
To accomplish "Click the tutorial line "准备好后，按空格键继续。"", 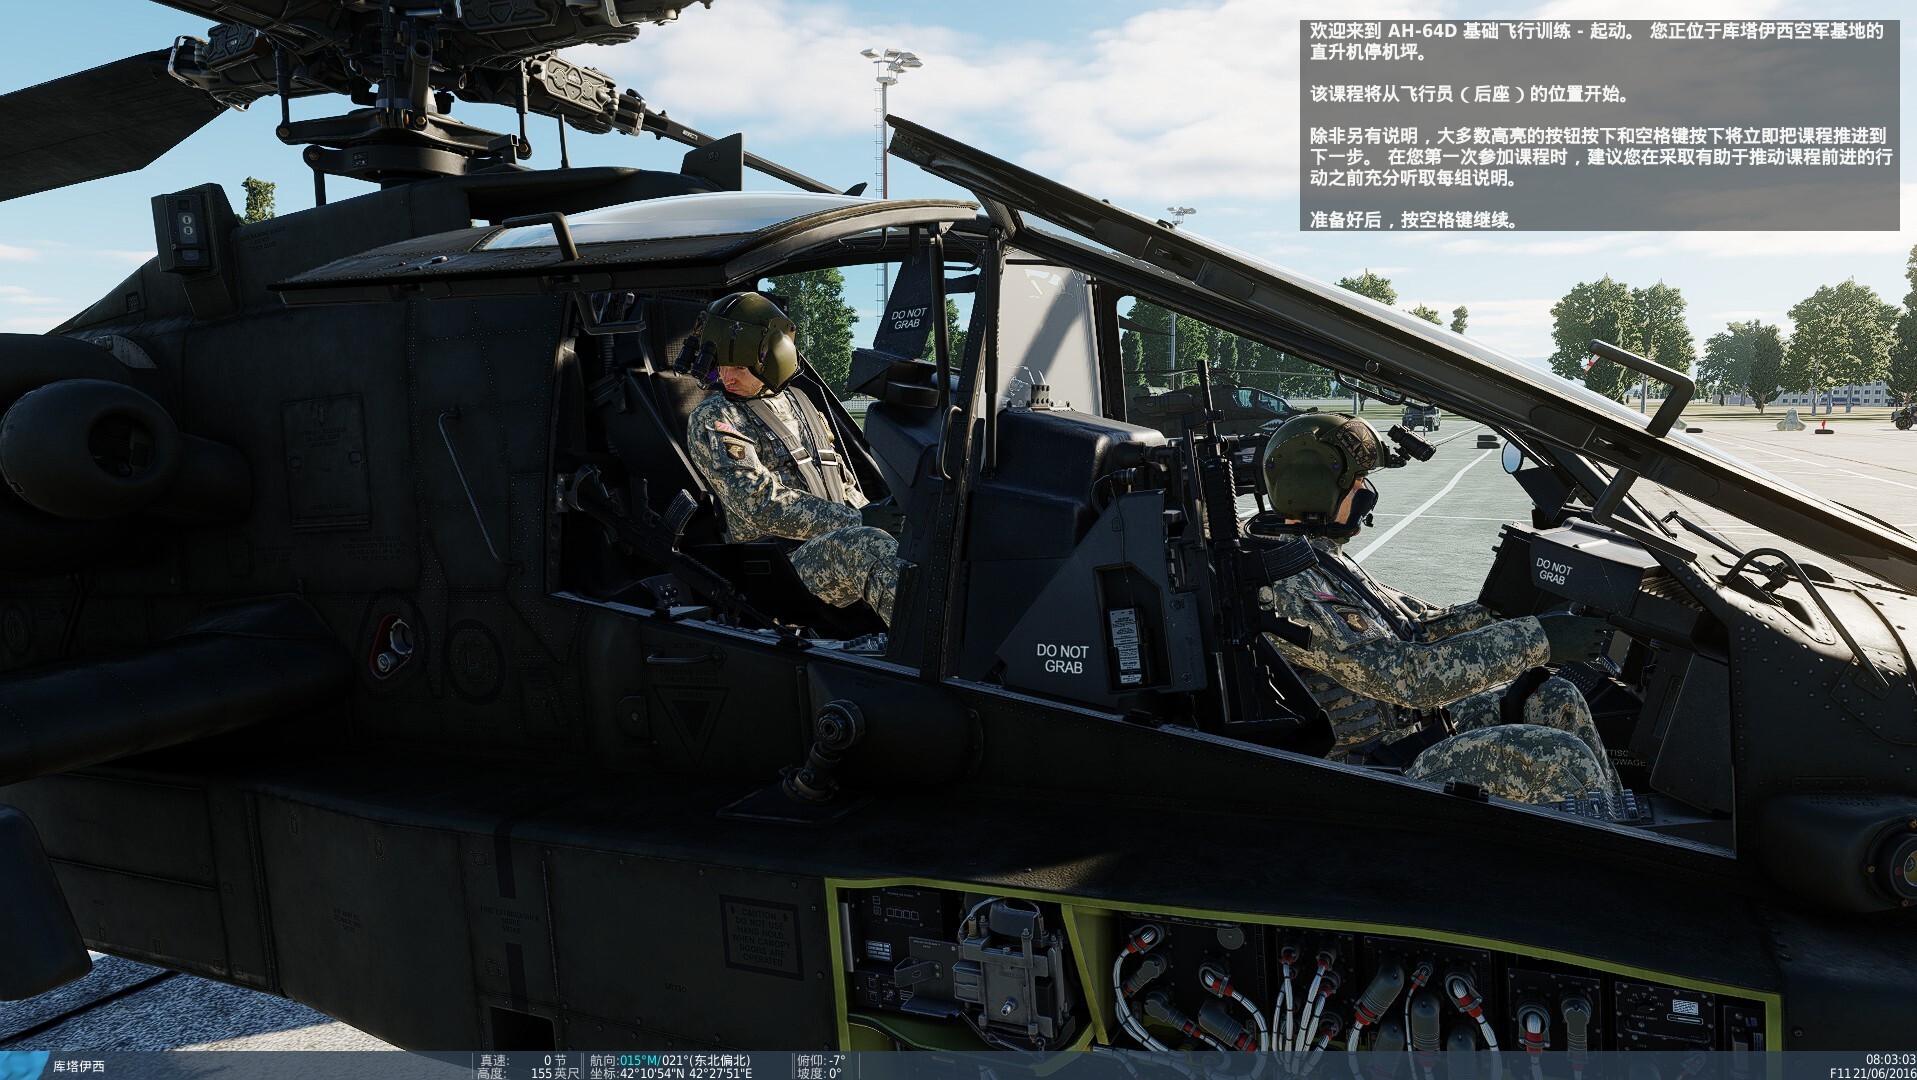I will coord(1415,220).
